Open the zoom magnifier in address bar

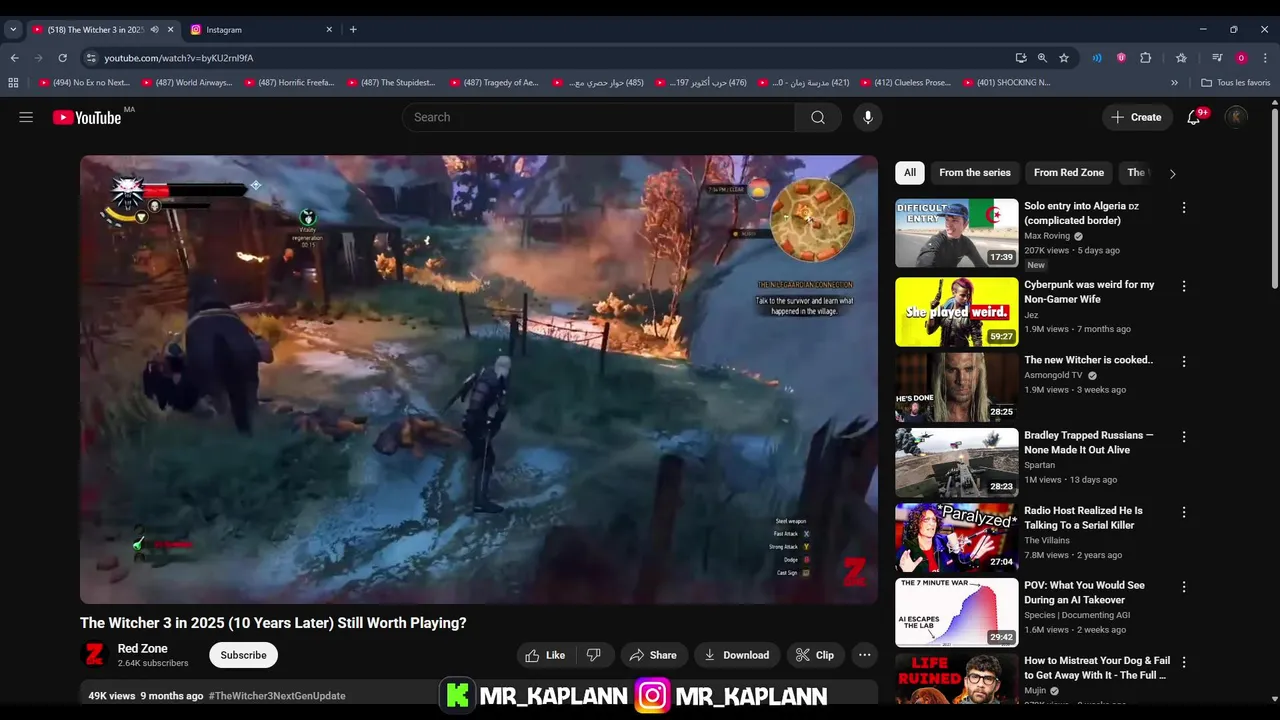click(1042, 58)
